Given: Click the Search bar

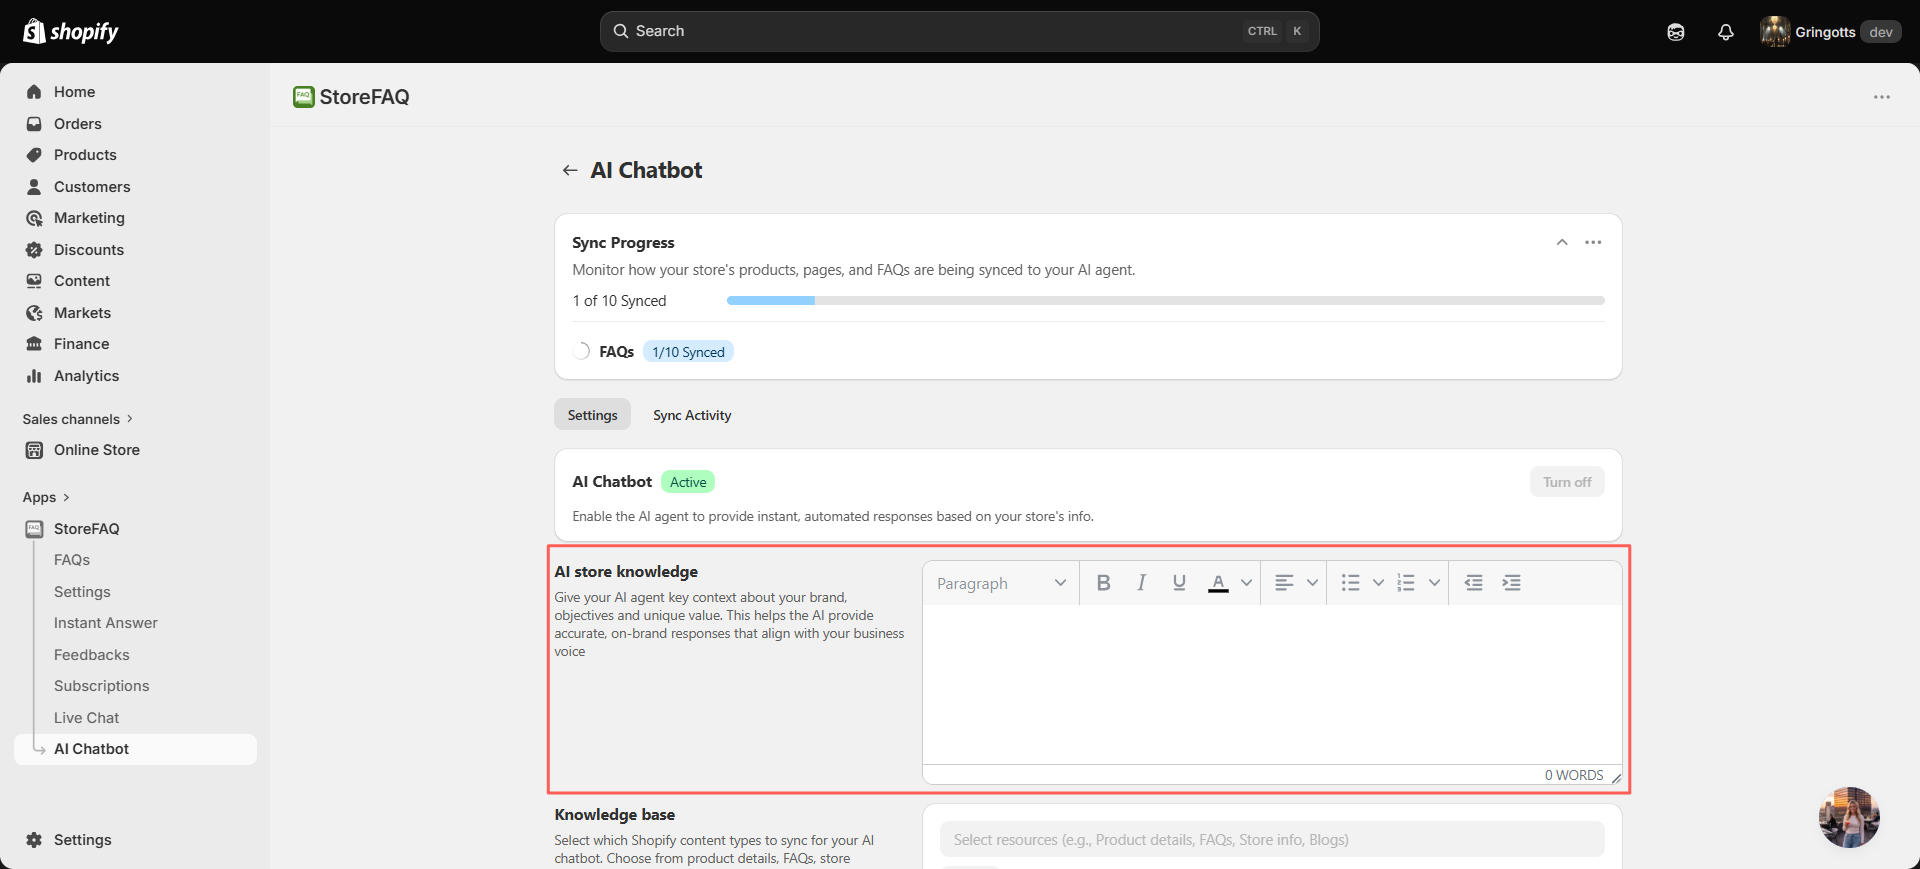Looking at the screenshot, I should [x=959, y=31].
